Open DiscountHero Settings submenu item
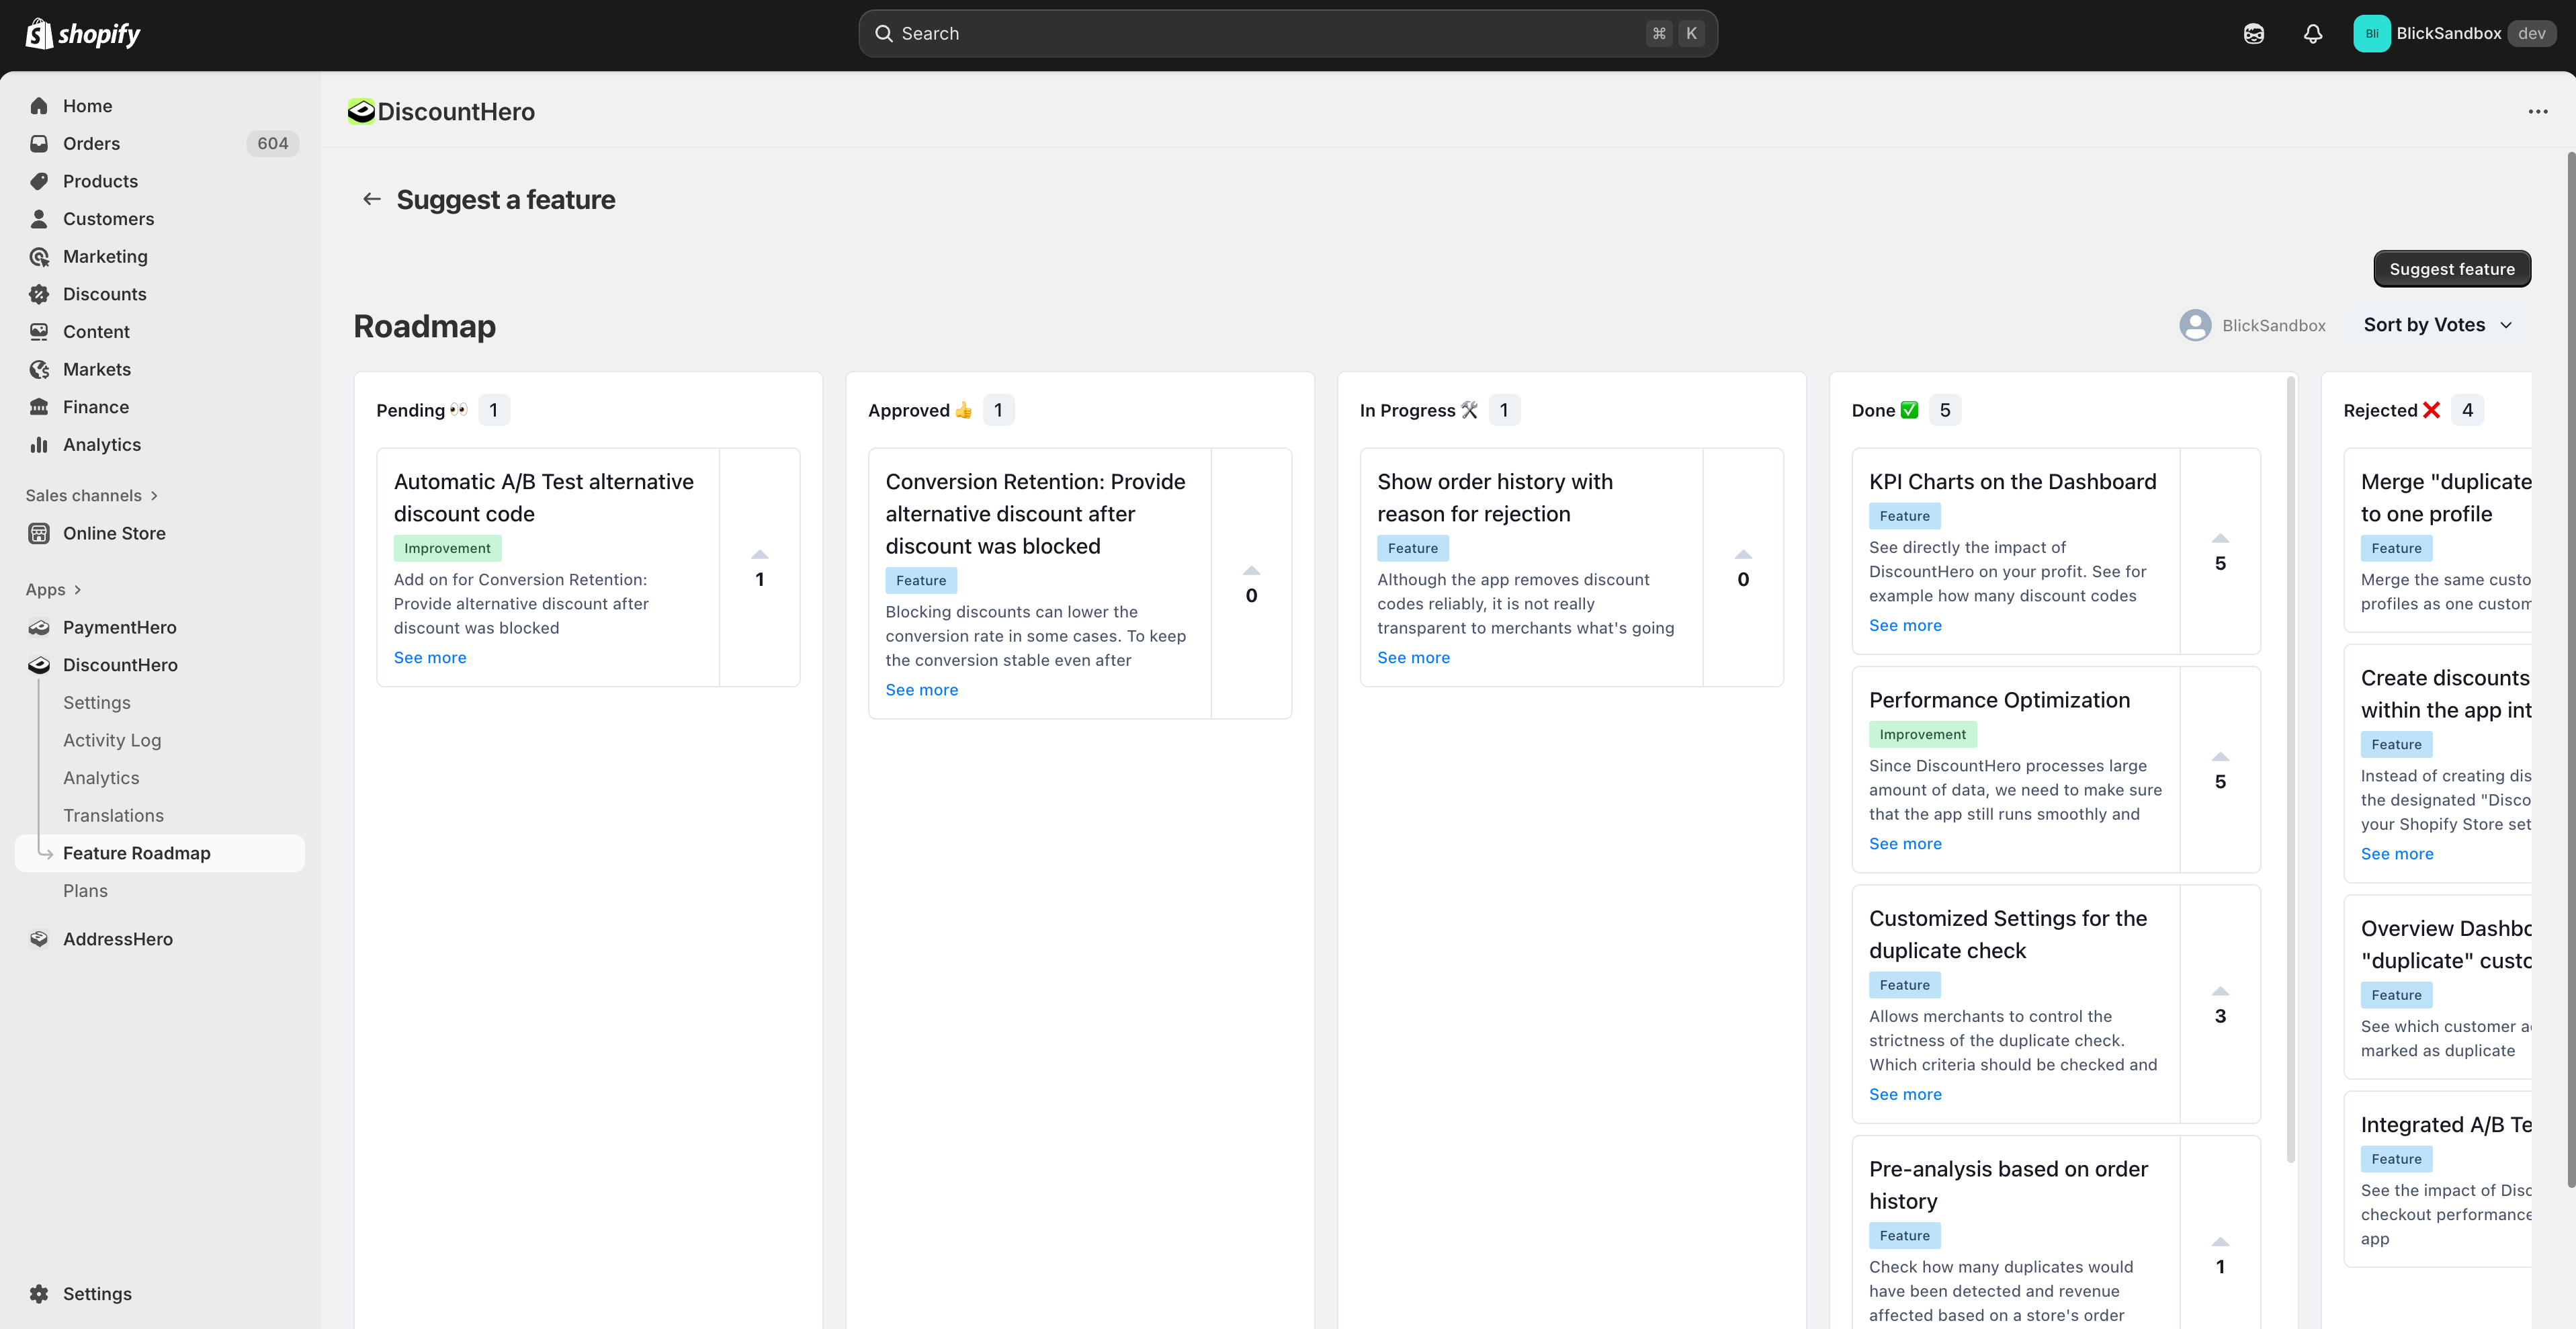This screenshot has height=1329, width=2576. [97, 703]
